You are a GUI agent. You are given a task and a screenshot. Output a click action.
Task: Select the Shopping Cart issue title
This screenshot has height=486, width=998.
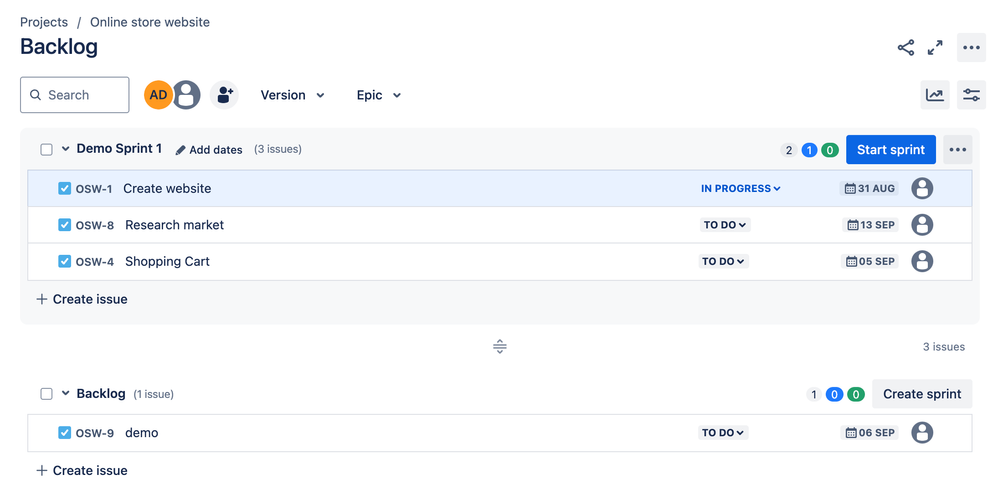click(x=167, y=261)
